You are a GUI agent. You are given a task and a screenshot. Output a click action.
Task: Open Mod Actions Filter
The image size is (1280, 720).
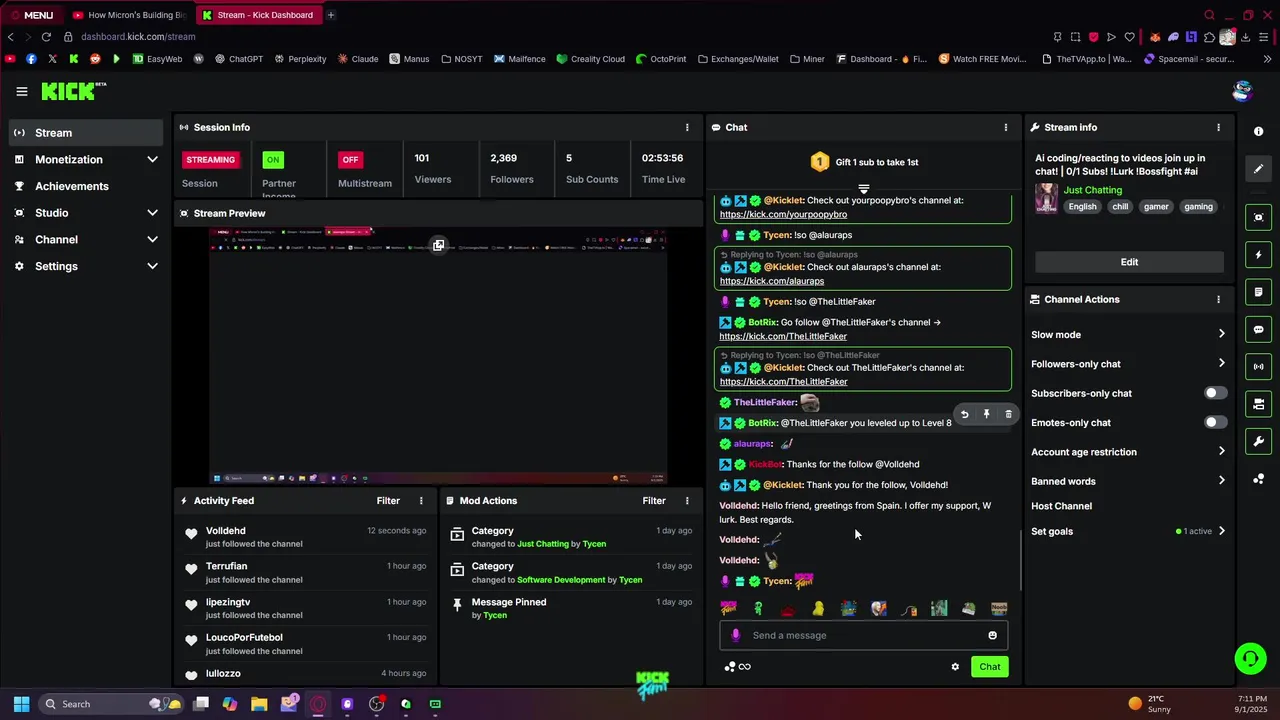click(x=654, y=500)
